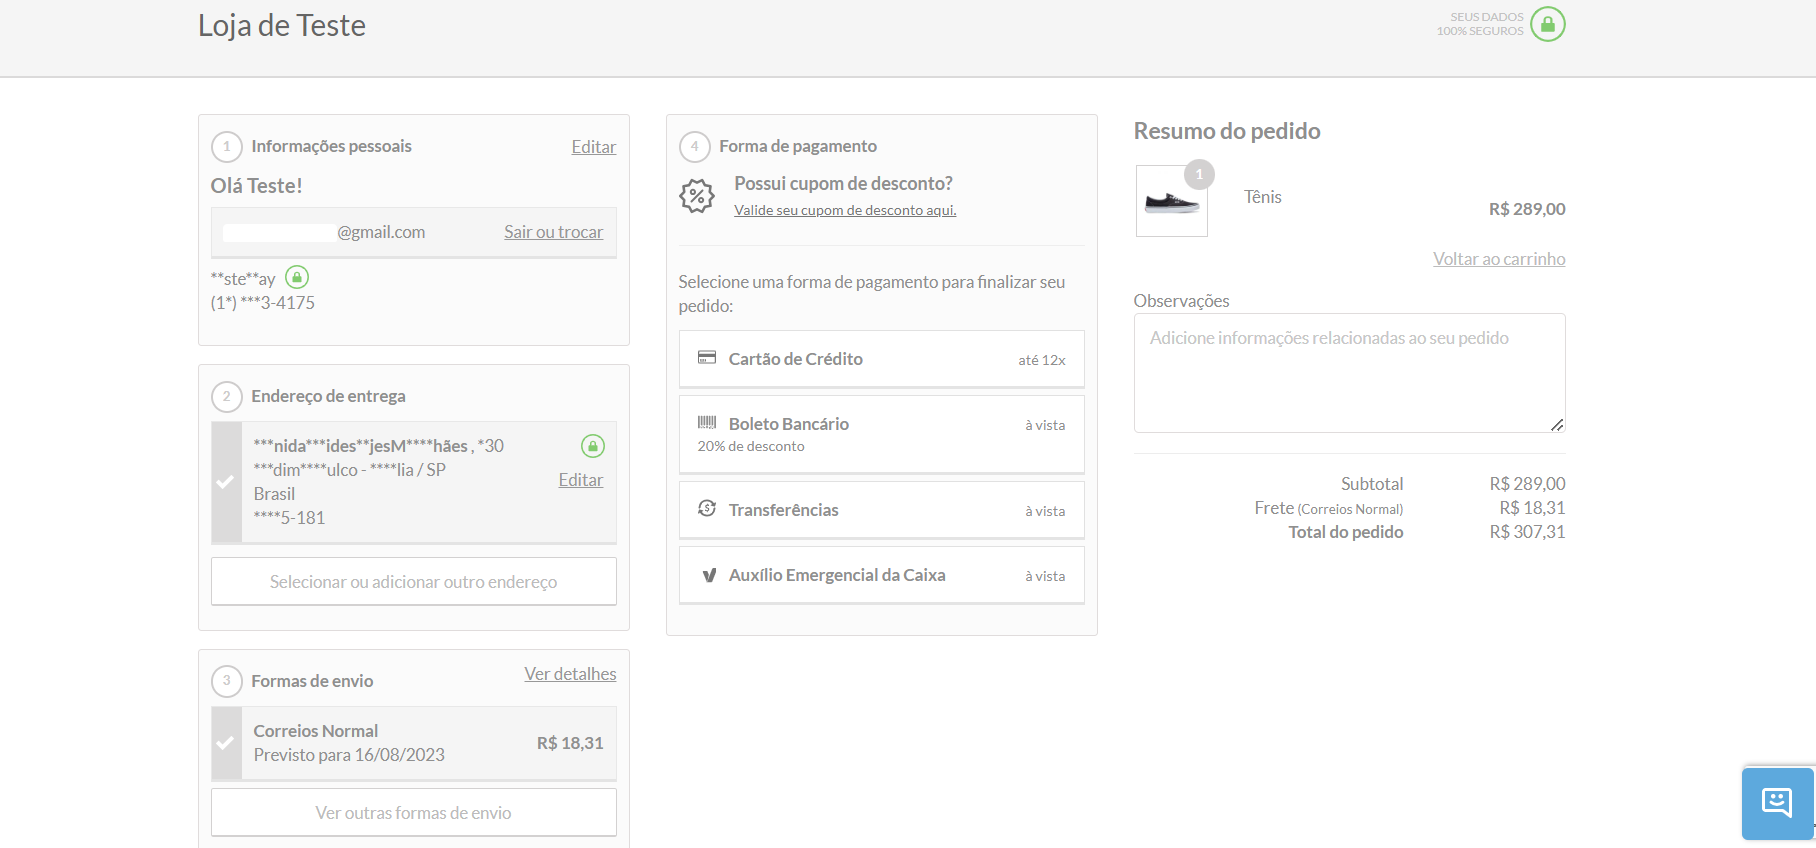Click the step 1 number circle

point(227,147)
